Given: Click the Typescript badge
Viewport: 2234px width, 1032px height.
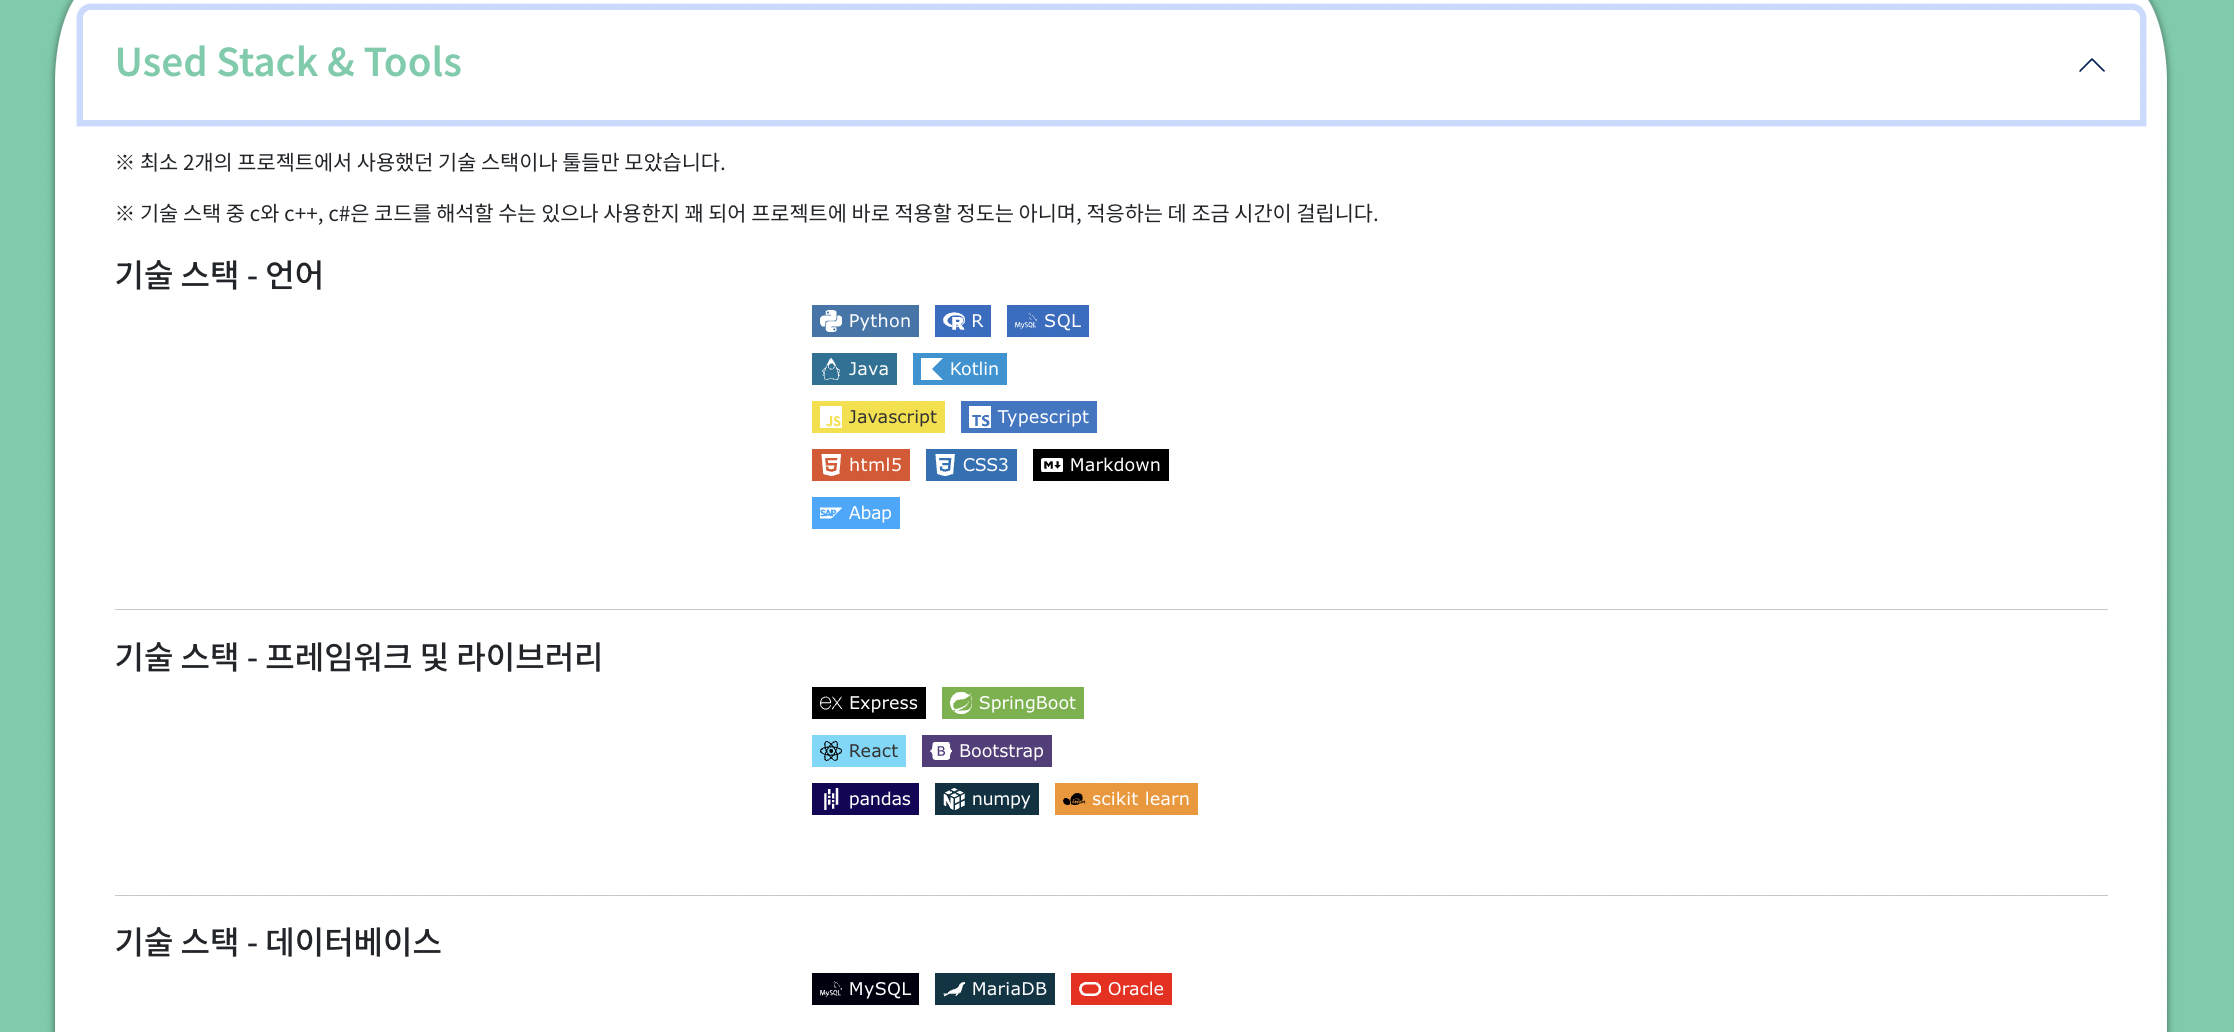Looking at the screenshot, I should (x=1029, y=417).
